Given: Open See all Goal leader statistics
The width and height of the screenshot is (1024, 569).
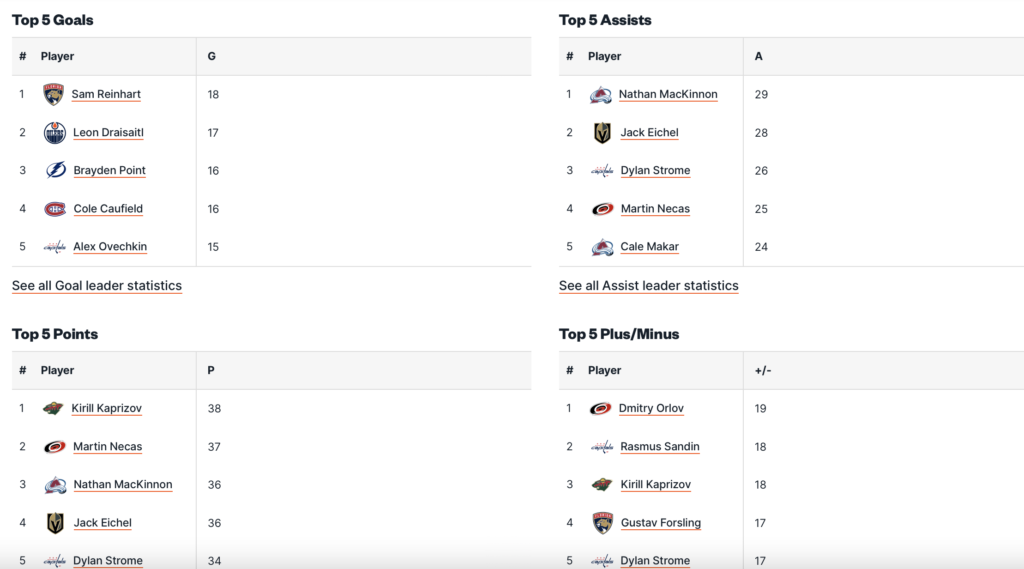Looking at the screenshot, I should tap(97, 286).
